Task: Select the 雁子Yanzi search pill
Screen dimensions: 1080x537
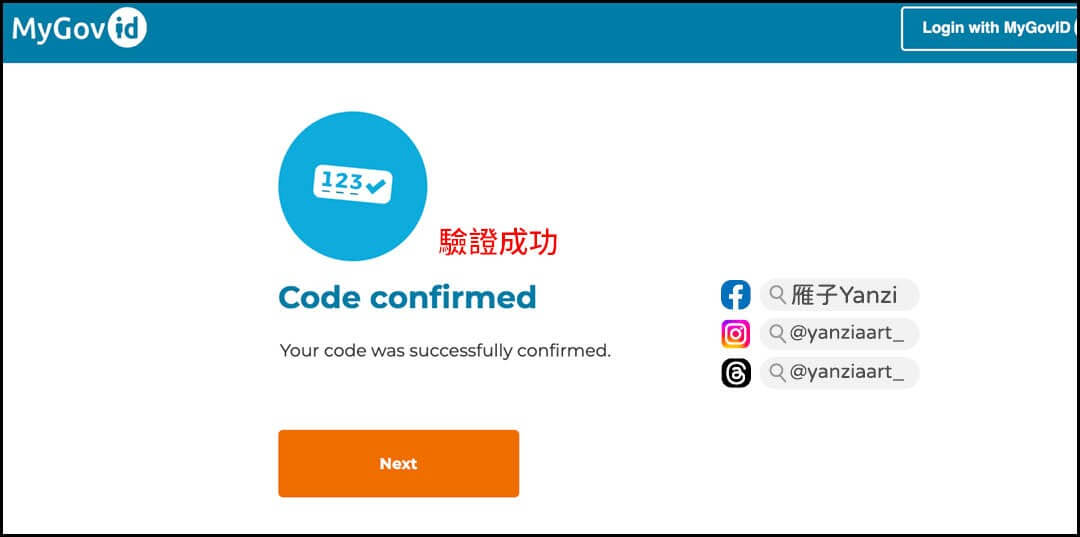Action: point(840,295)
